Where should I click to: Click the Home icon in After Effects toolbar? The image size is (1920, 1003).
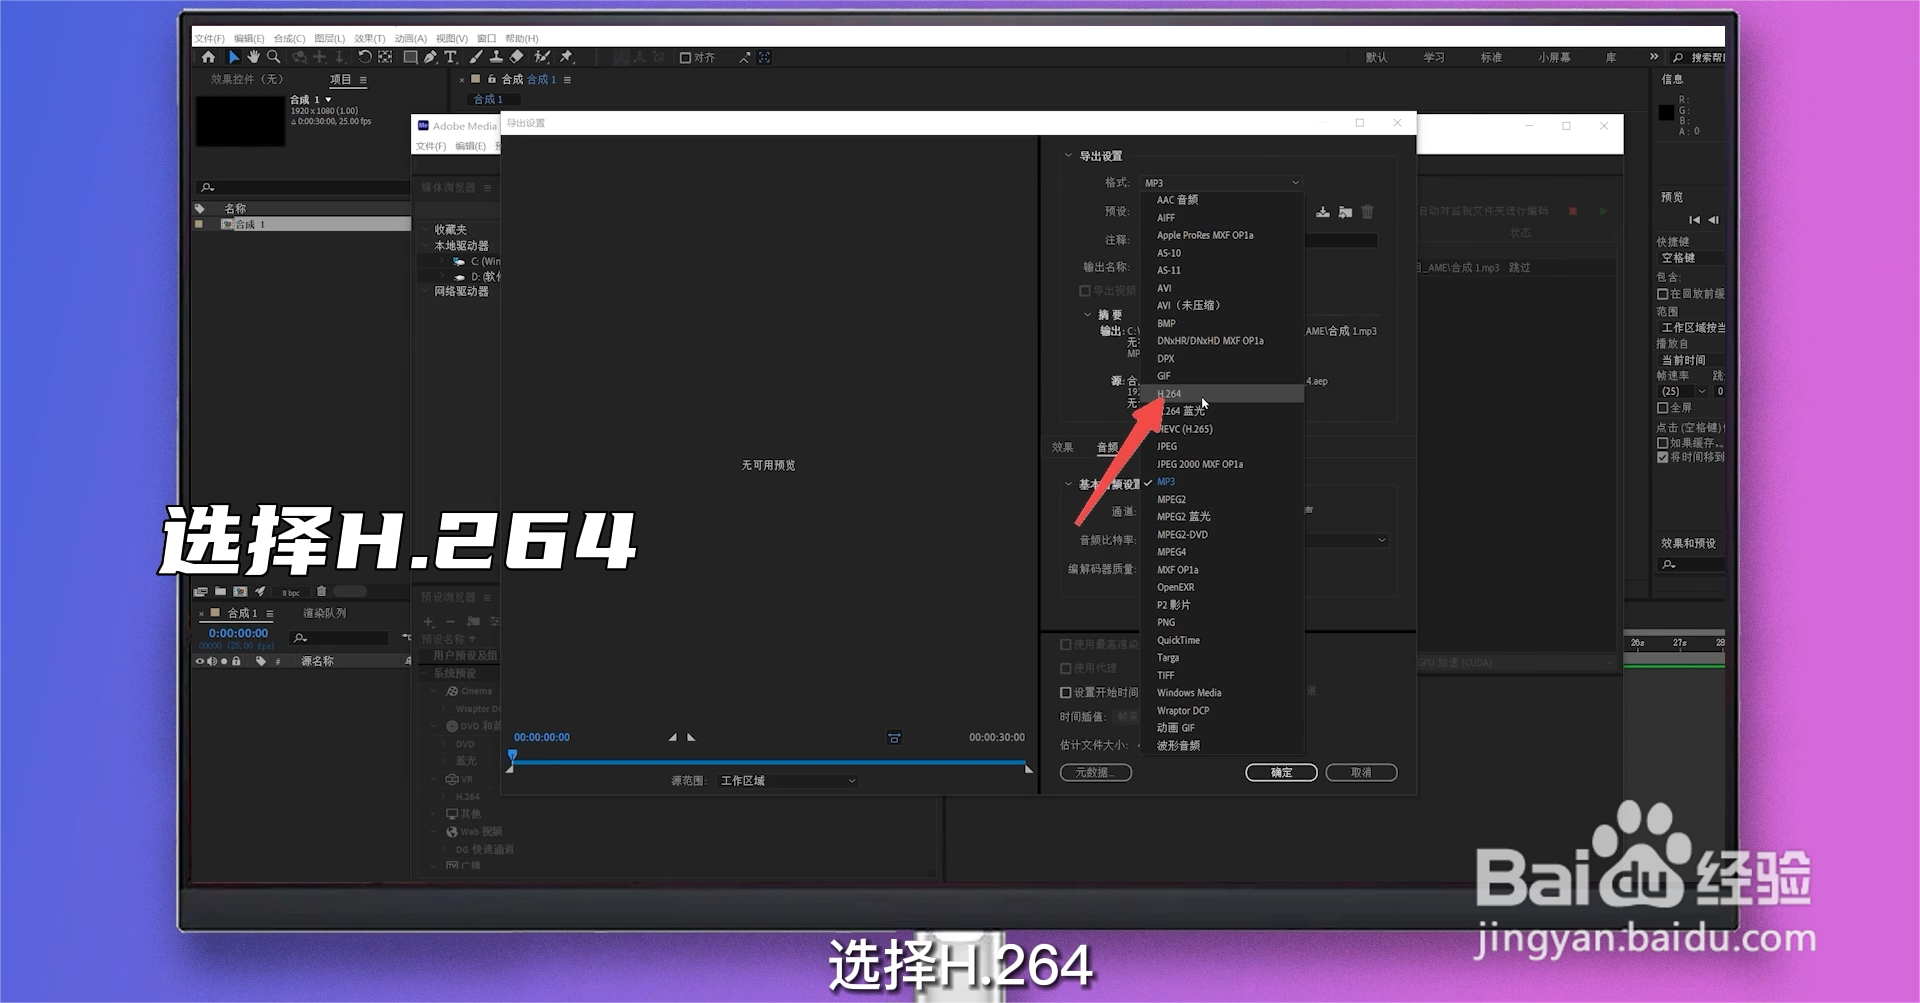[208, 57]
